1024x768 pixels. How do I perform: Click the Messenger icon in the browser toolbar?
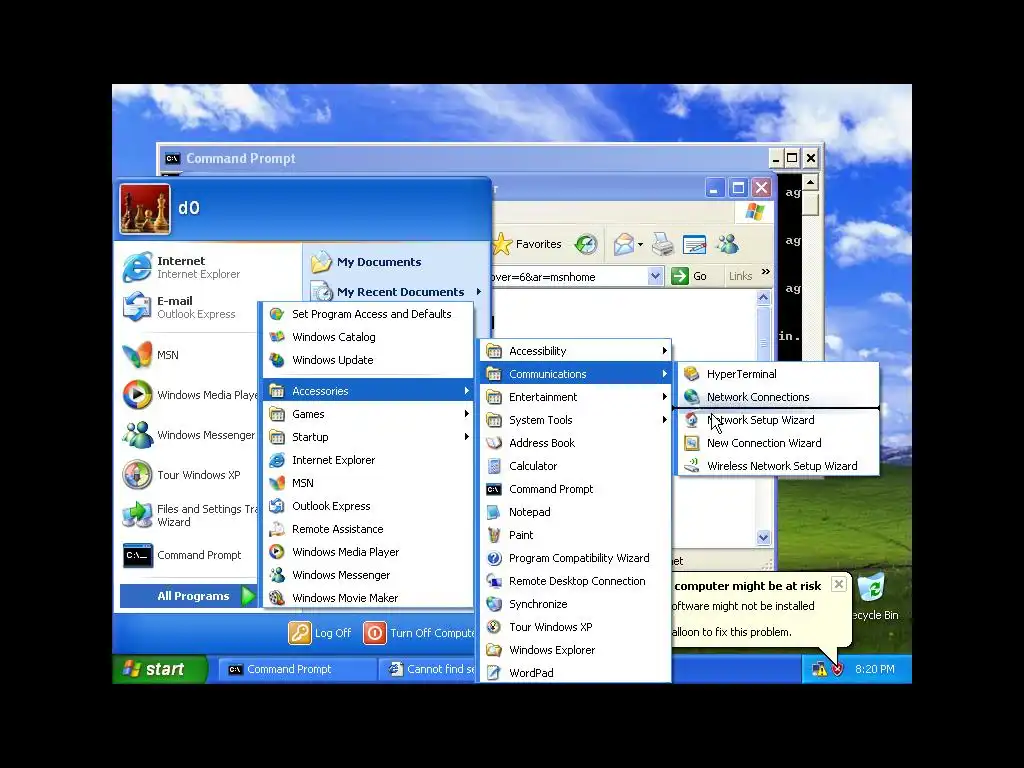click(x=727, y=244)
